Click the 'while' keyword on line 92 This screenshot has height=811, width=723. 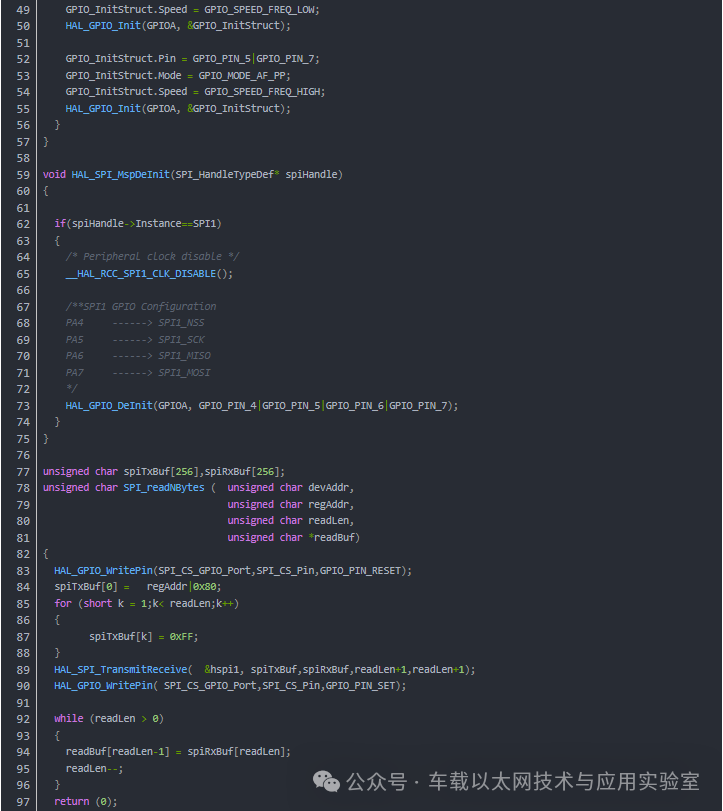69,719
